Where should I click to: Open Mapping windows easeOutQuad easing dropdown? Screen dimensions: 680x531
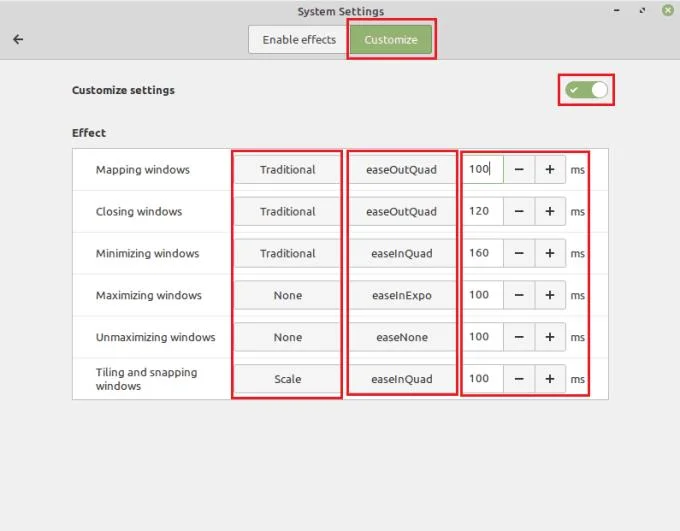[402, 170]
